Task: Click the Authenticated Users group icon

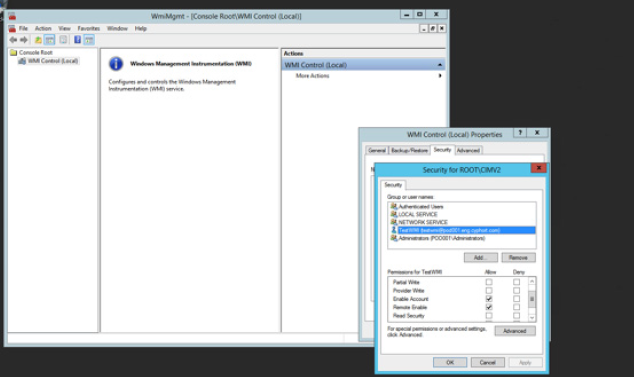Action: [x=393, y=206]
